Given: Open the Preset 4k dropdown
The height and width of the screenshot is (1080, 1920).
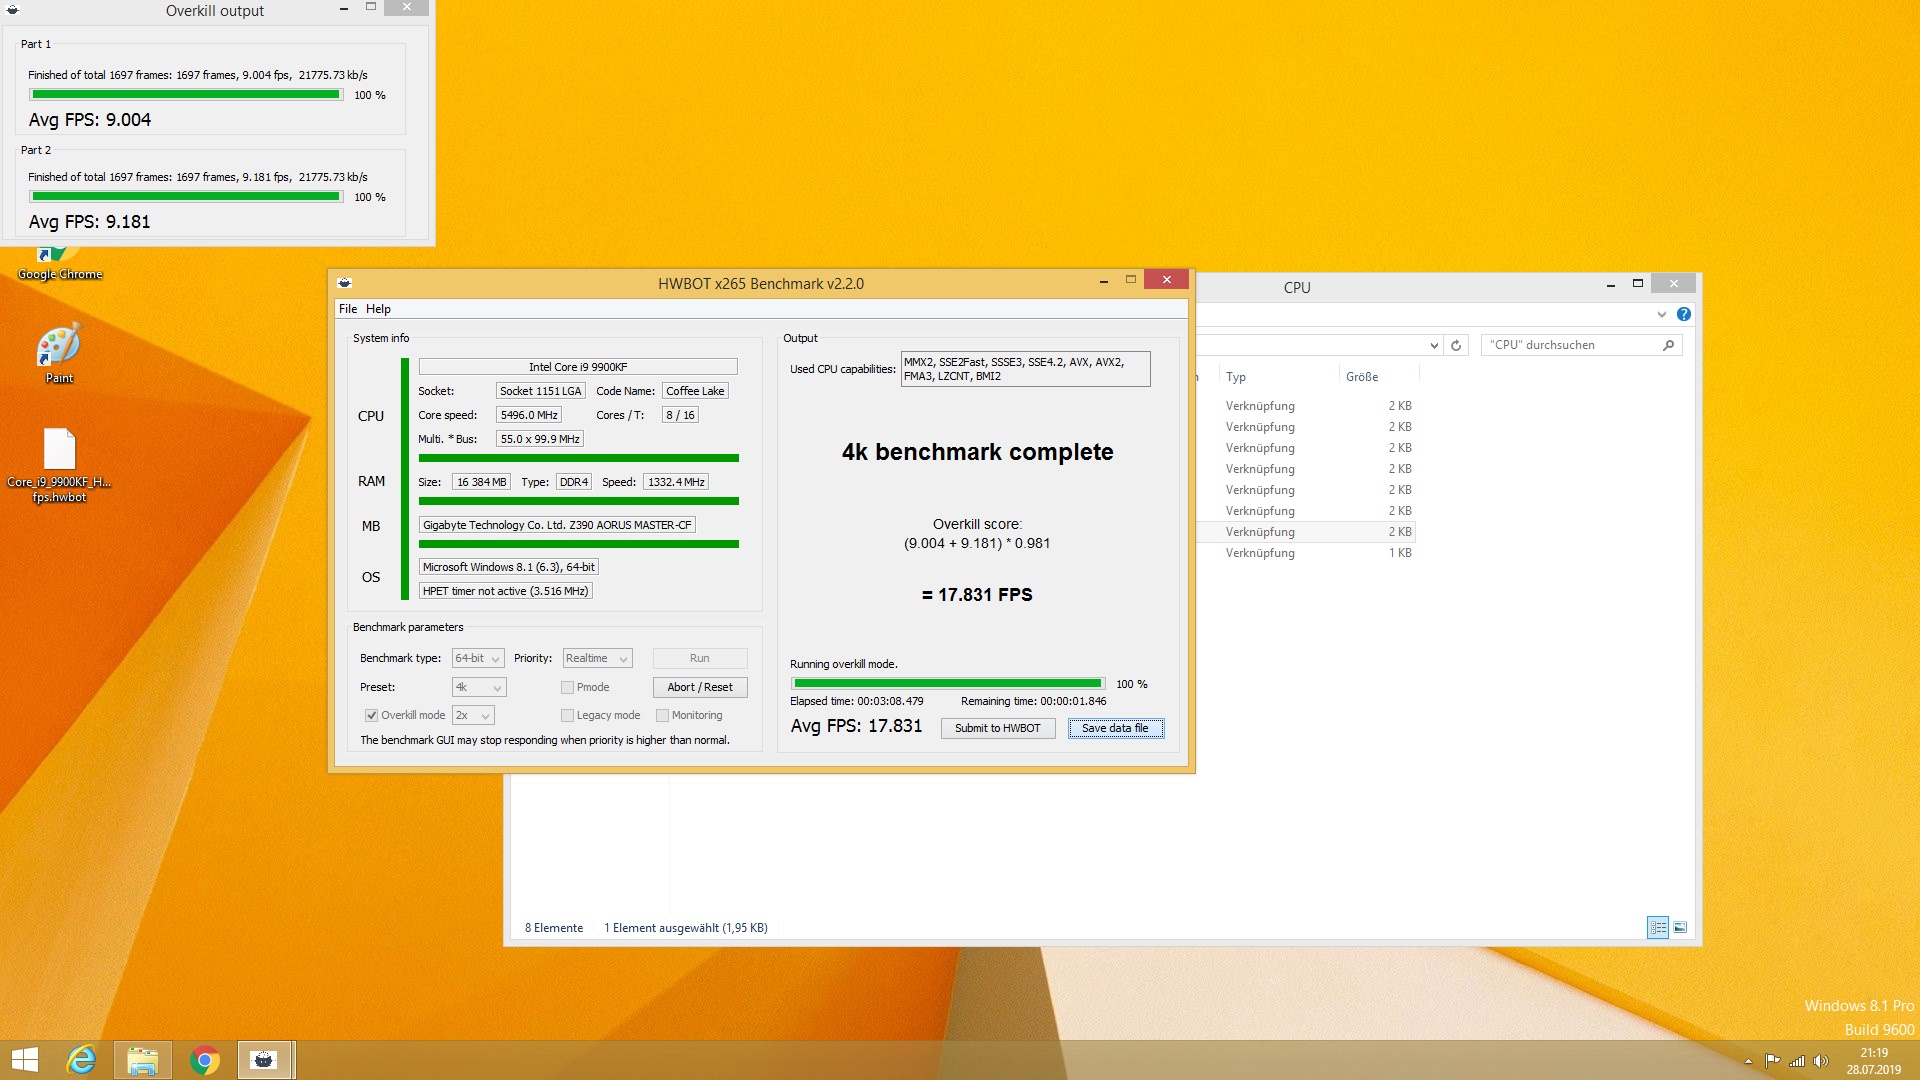Looking at the screenshot, I should (479, 687).
